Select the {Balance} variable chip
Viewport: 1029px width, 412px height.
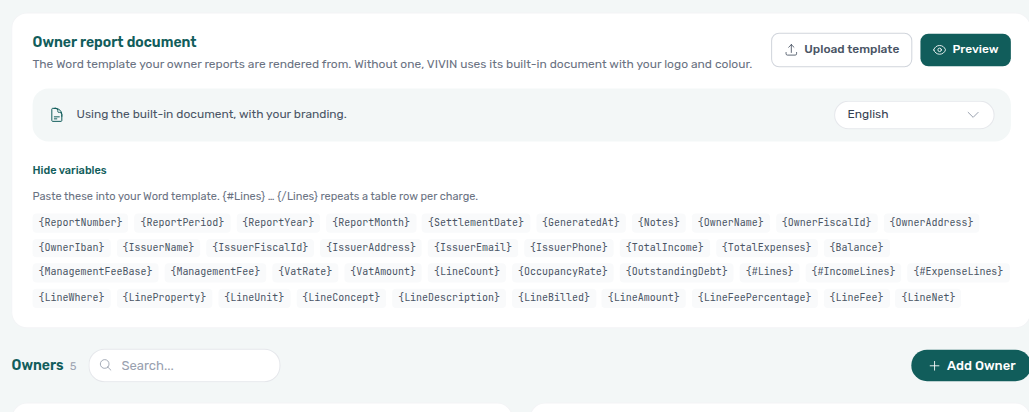[856, 248]
